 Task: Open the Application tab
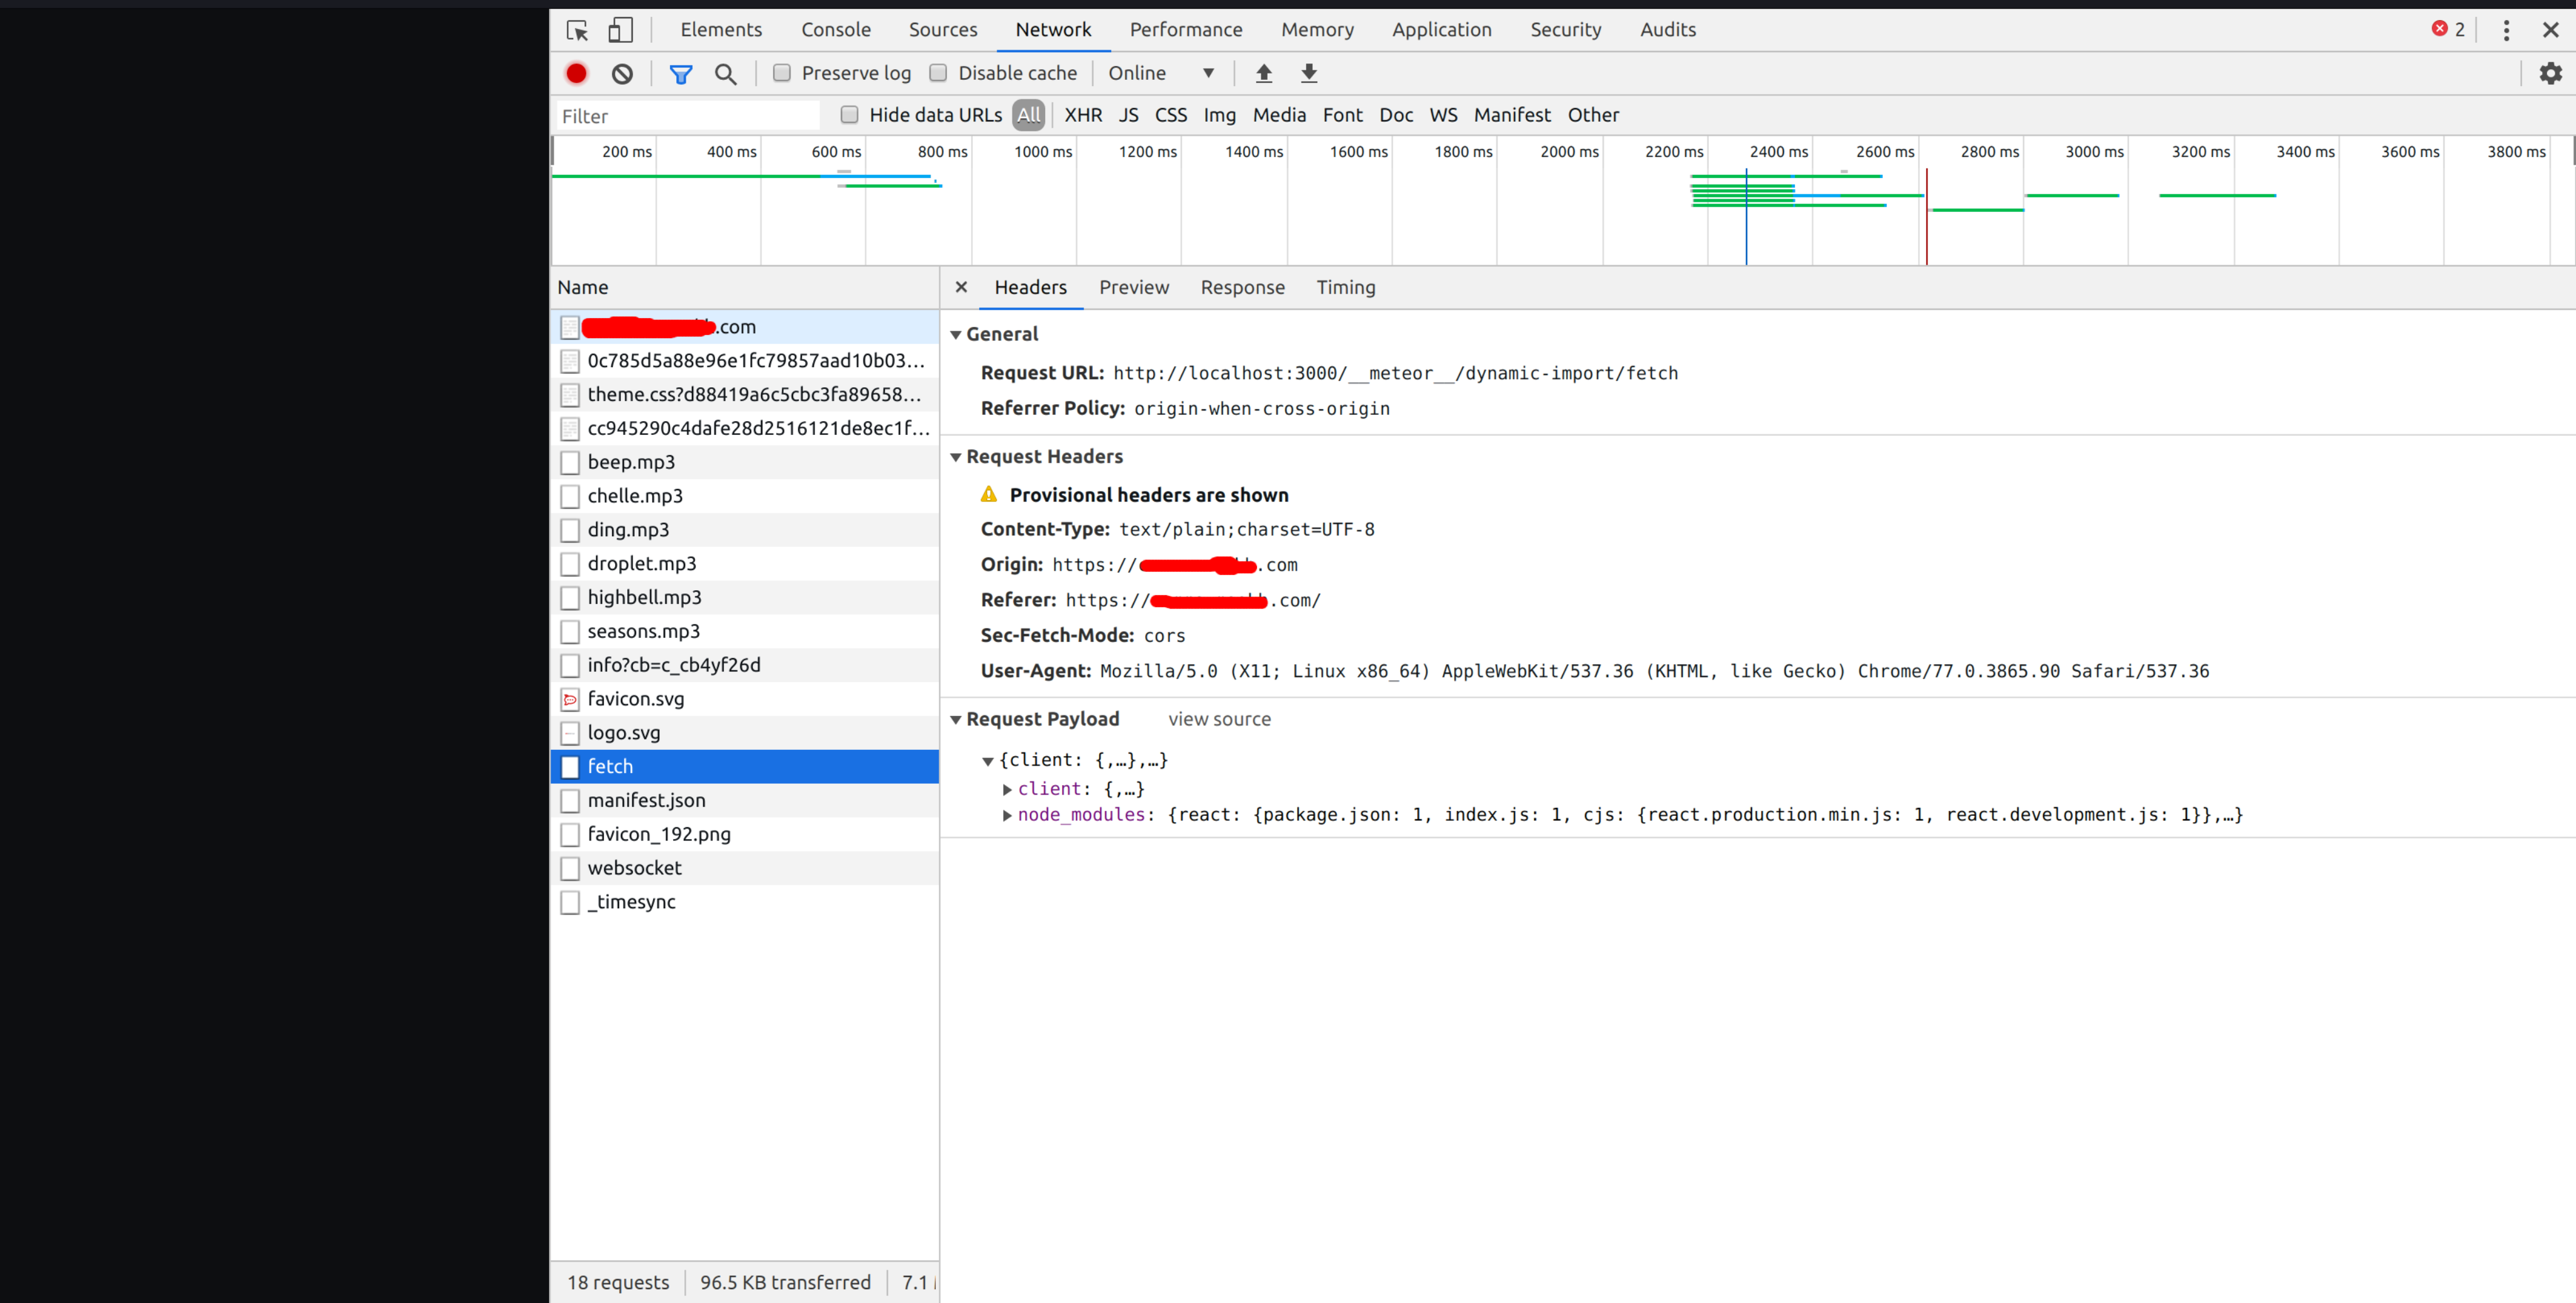[1441, 30]
